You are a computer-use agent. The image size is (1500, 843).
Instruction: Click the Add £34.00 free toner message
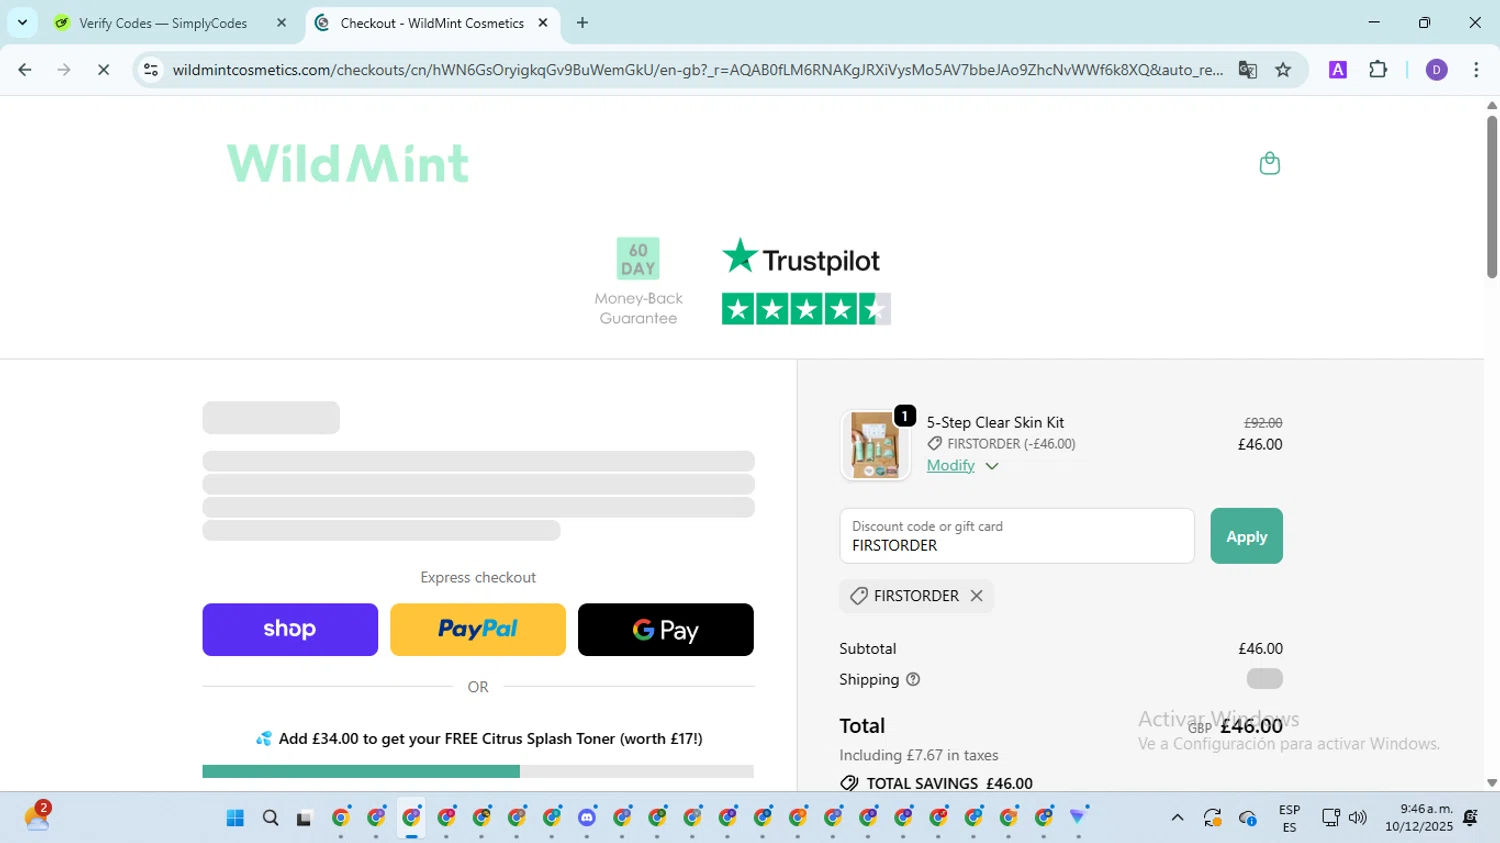pyautogui.click(x=479, y=739)
